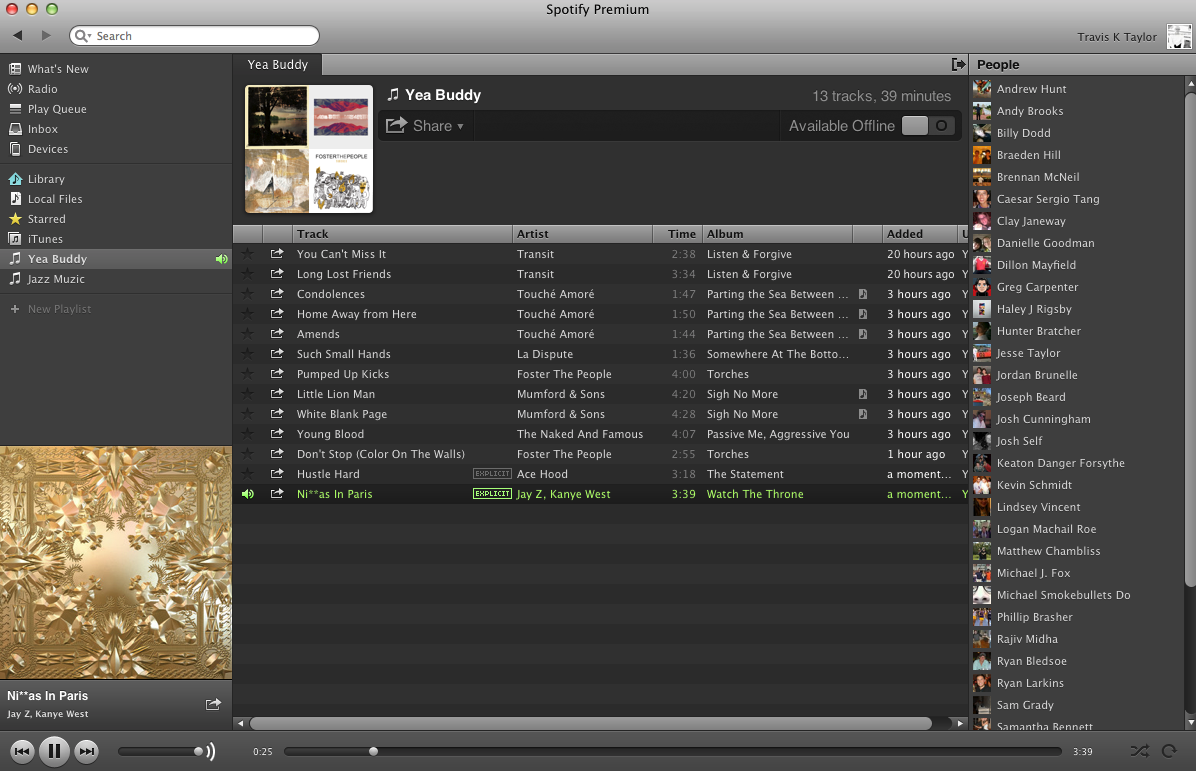Open artist Touché Amoré on Amends row
1196x771 pixels.
point(555,334)
